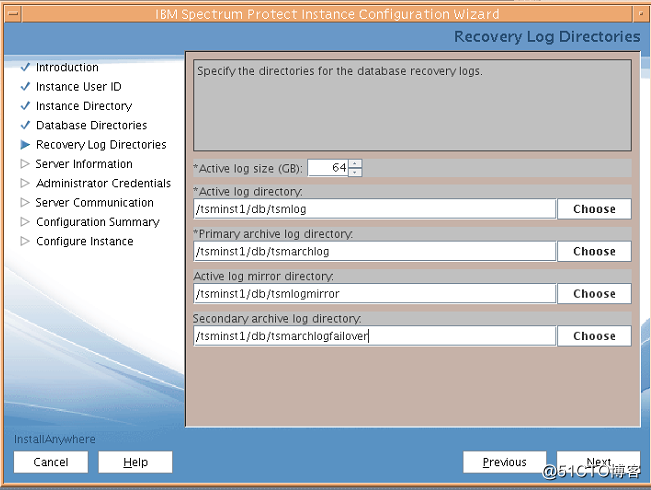Click the checkmark beside Database Directories
Viewport: 651px width, 490px height.
(x=25, y=125)
